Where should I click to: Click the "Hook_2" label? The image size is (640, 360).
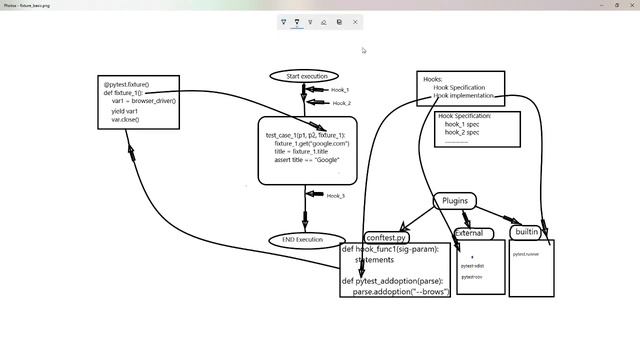342,103
